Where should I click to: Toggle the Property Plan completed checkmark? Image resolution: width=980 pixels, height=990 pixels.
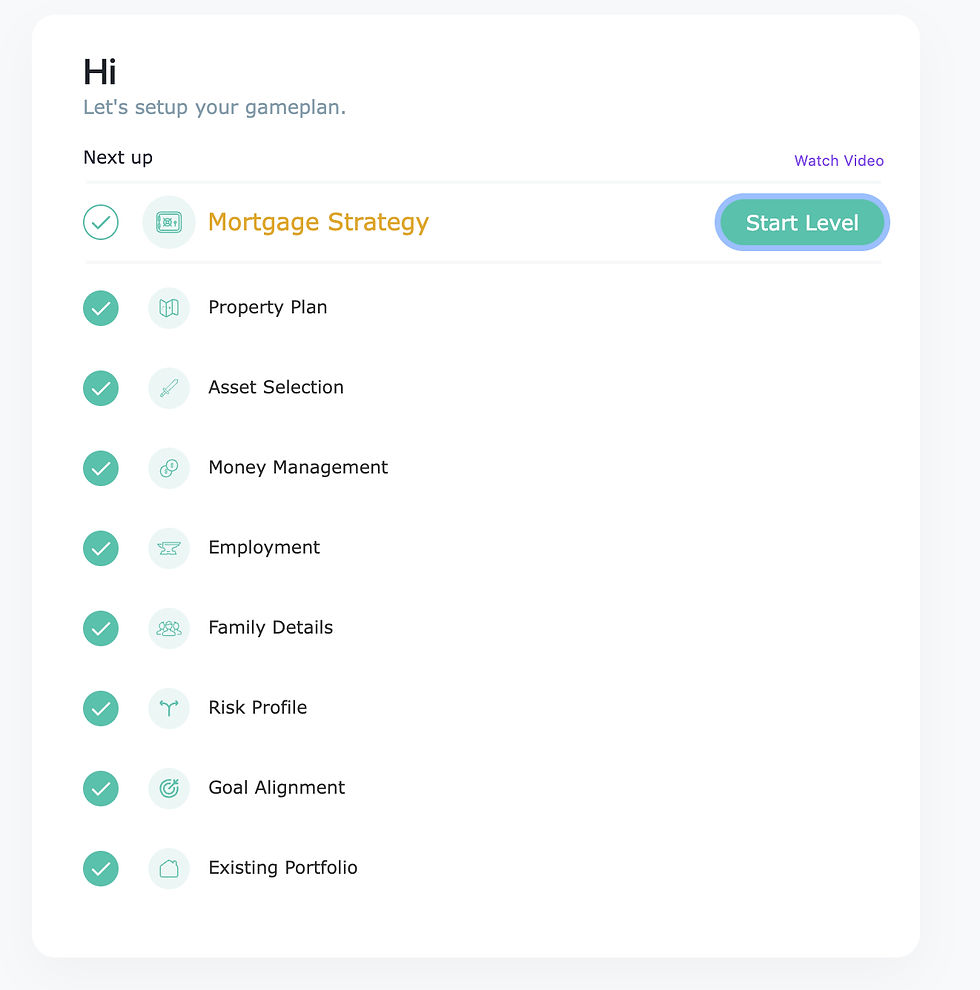click(101, 308)
